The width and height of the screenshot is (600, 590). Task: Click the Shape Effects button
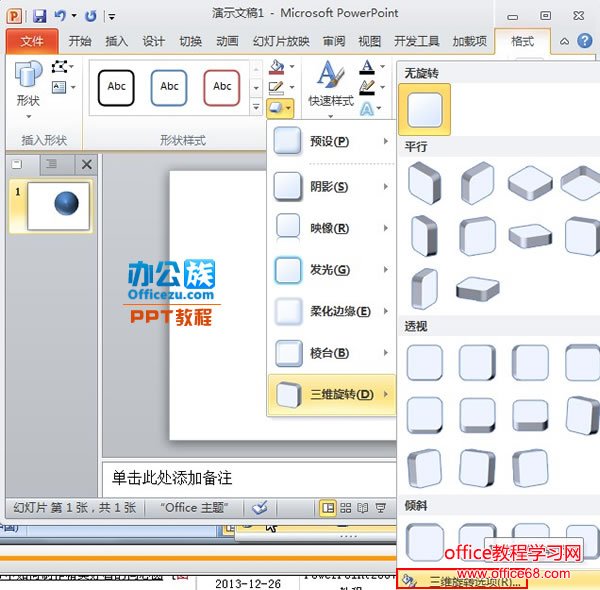pyautogui.click(x=280, y=108)
